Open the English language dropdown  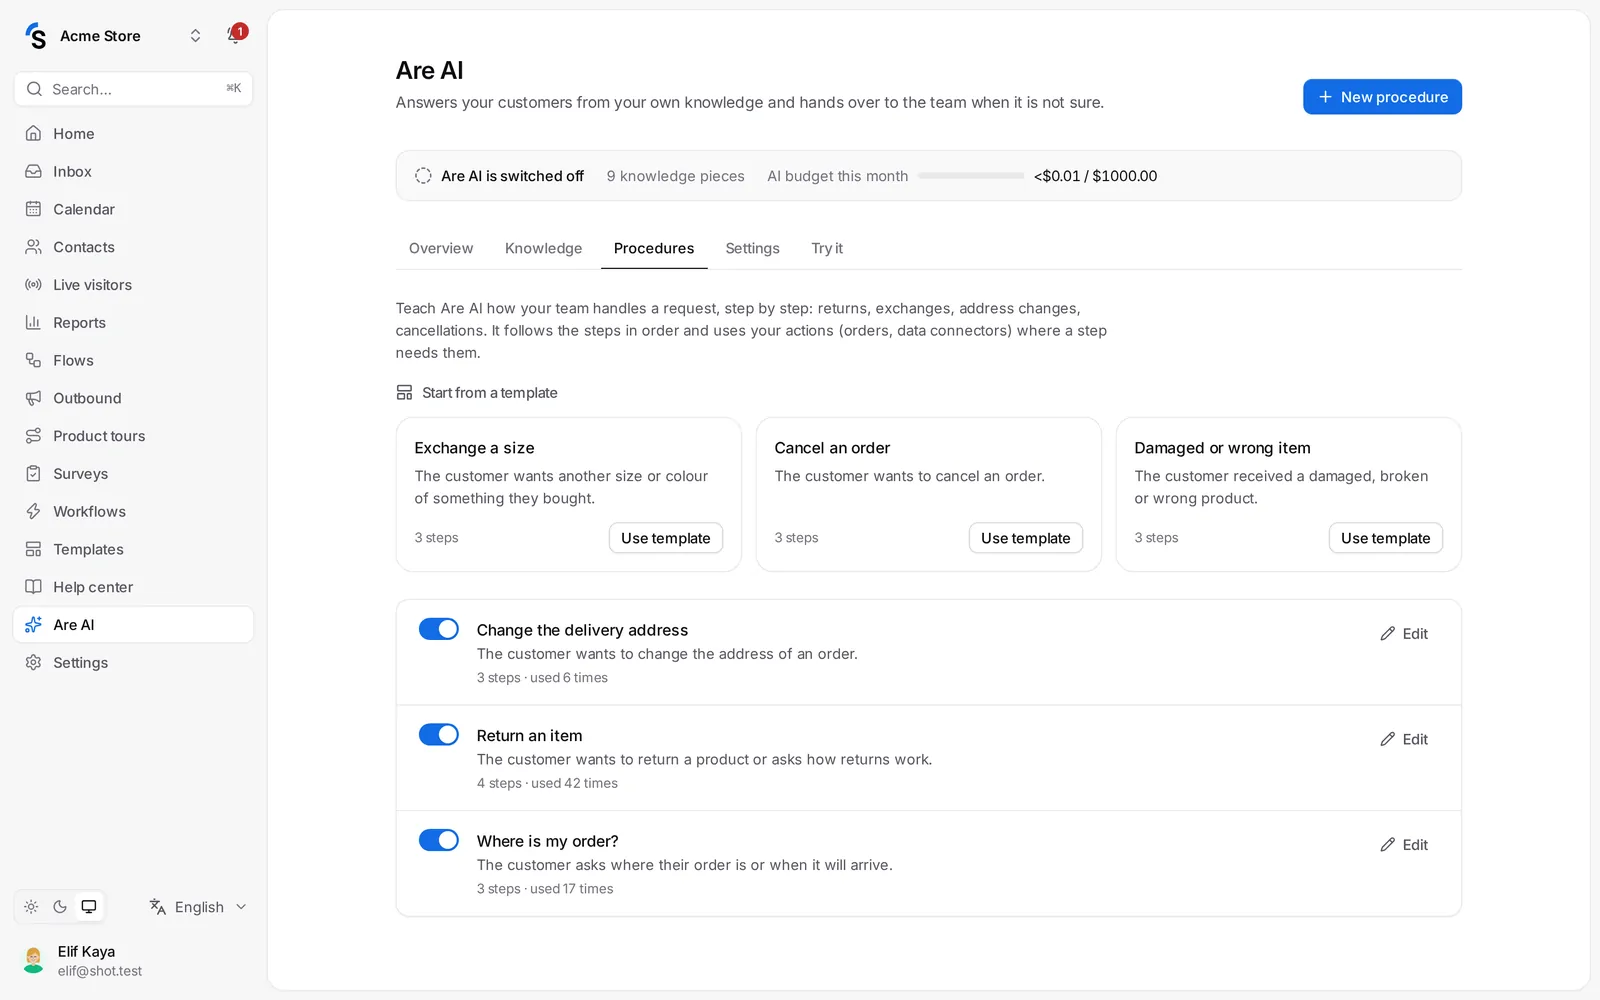(x=198, y=907)
